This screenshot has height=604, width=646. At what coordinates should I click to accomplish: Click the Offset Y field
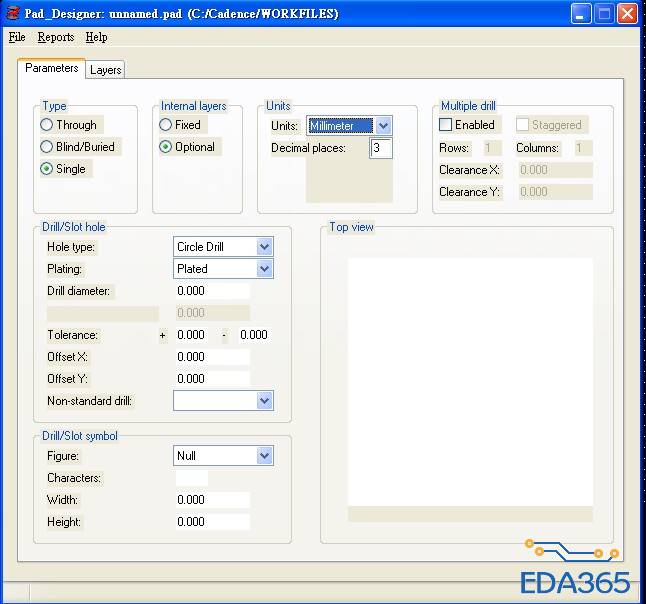click(x=212, y=379)
